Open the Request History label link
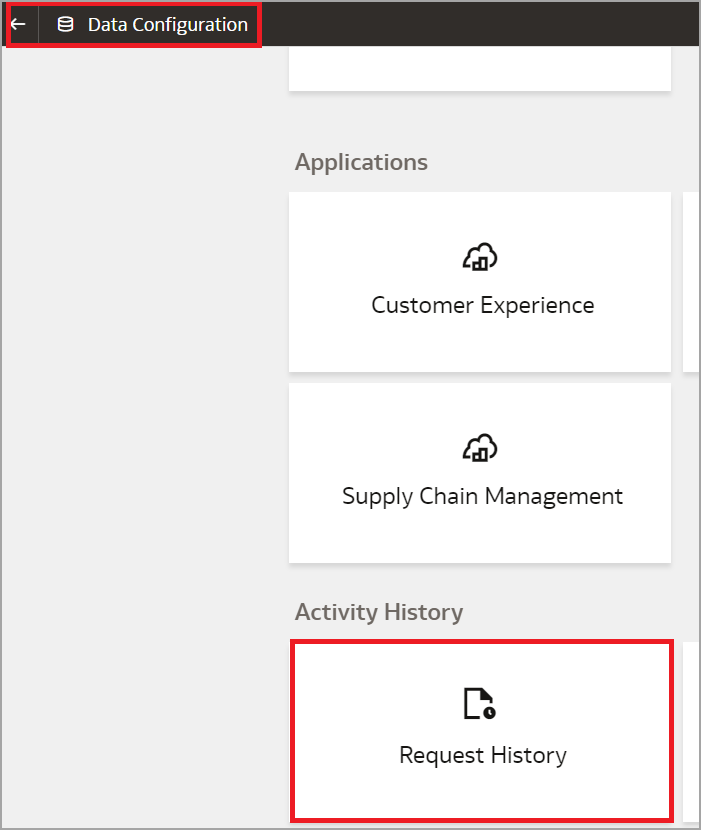This screenshot has width=701, height=830. tap(482, 755)
